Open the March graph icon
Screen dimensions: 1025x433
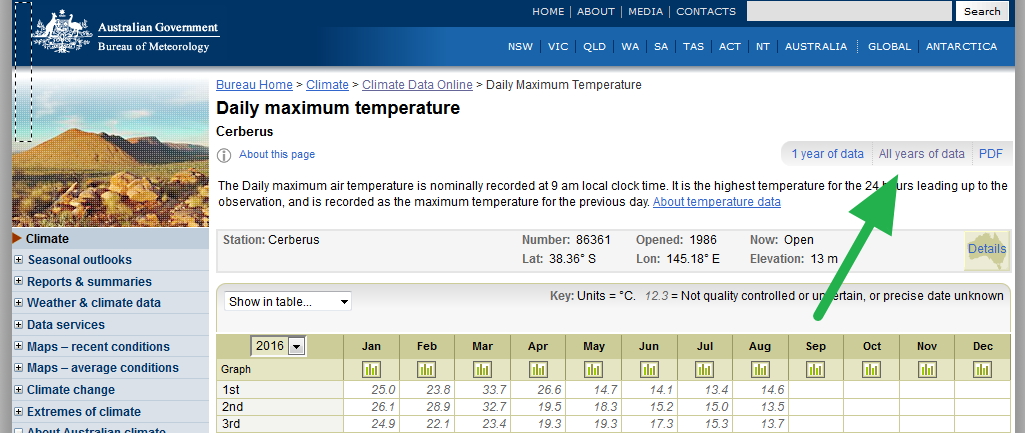tap(482, 370)
